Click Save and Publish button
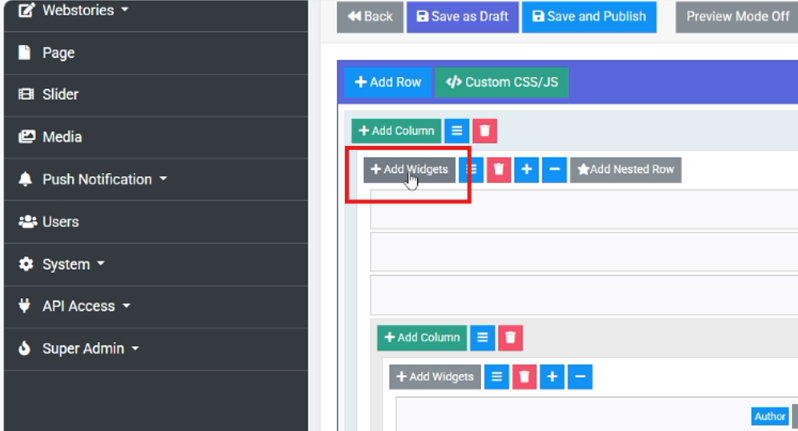 tap(588, 17)
